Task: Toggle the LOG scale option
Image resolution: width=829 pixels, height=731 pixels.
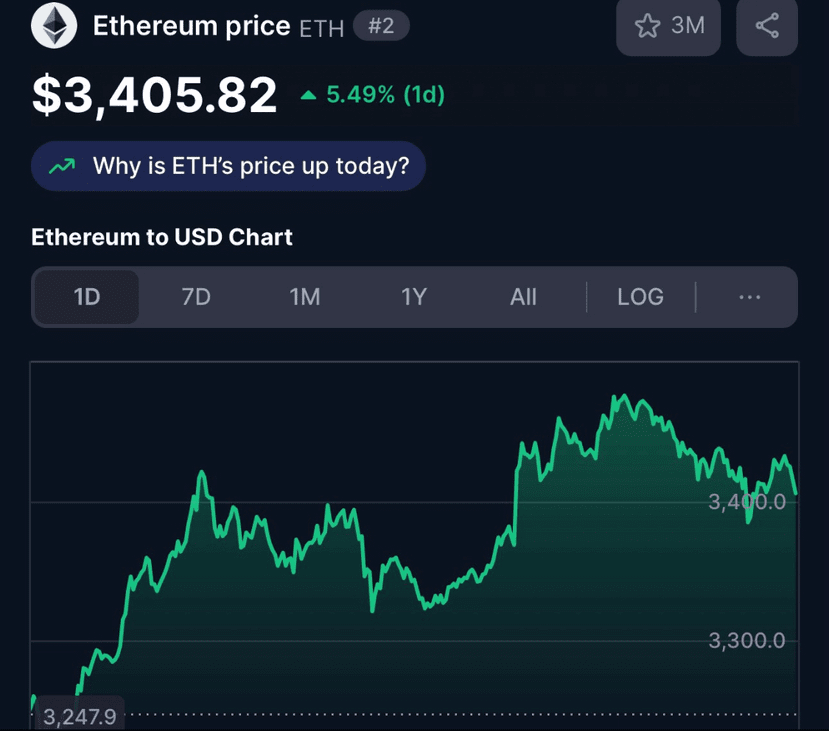Action: (x=640, y=297)
